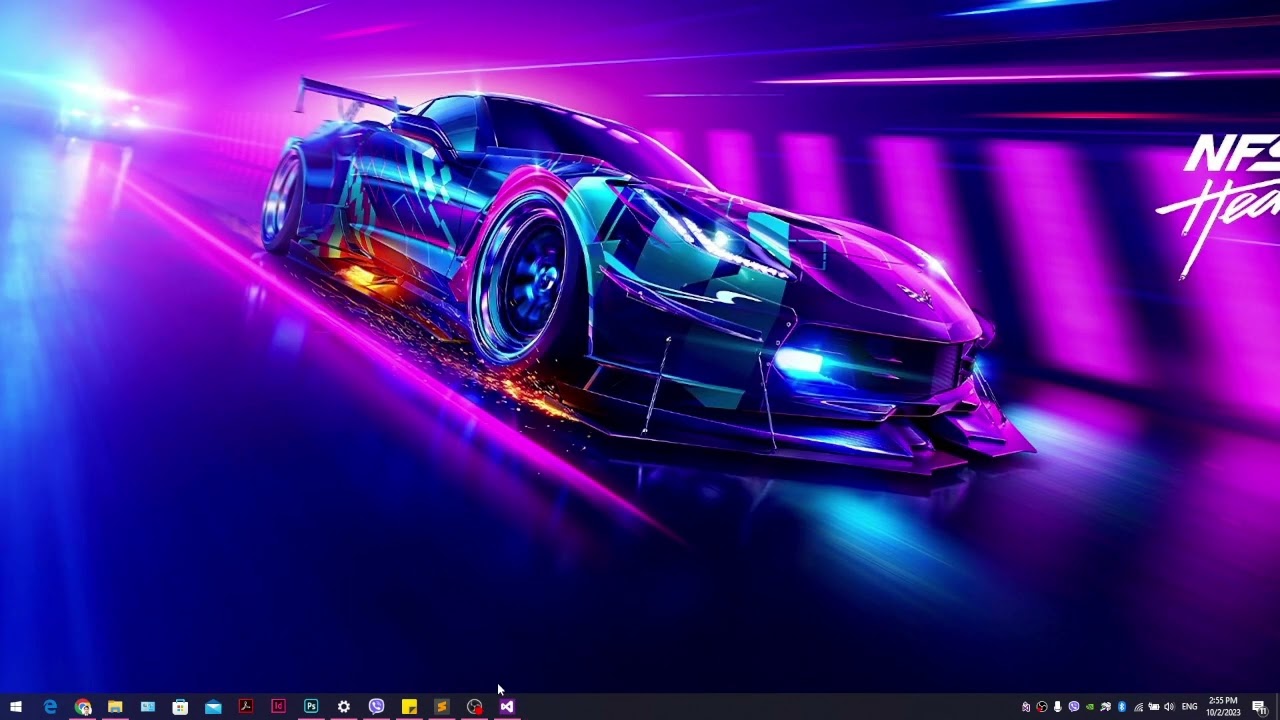The image size is (1280, 720).
Task: Launch Adobe InDesign from taskbar
Action: (278, 707)
